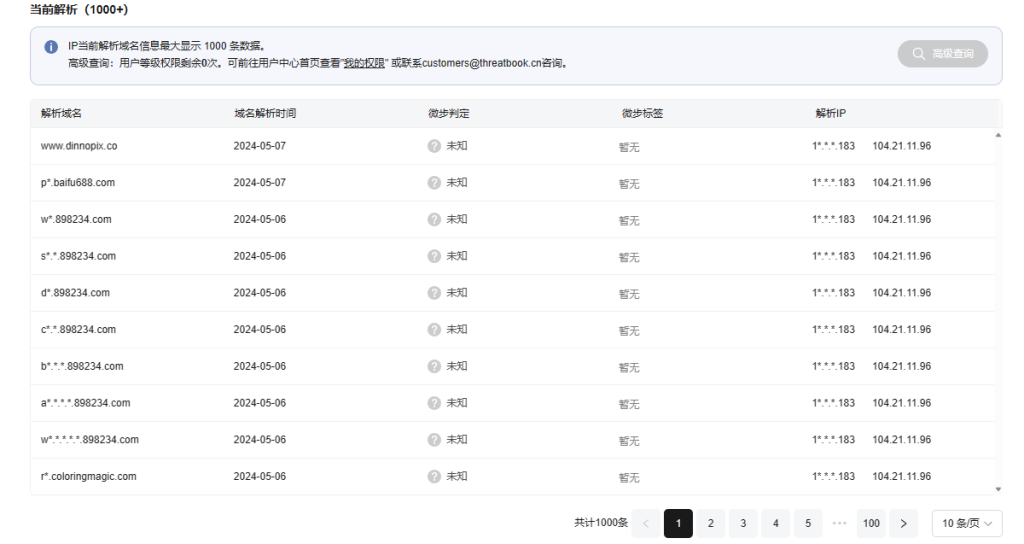Image resolution: width=1024 pixels, height=544 pixels.
Task: Select page 2 in pagination
Action: pos(710,523)
